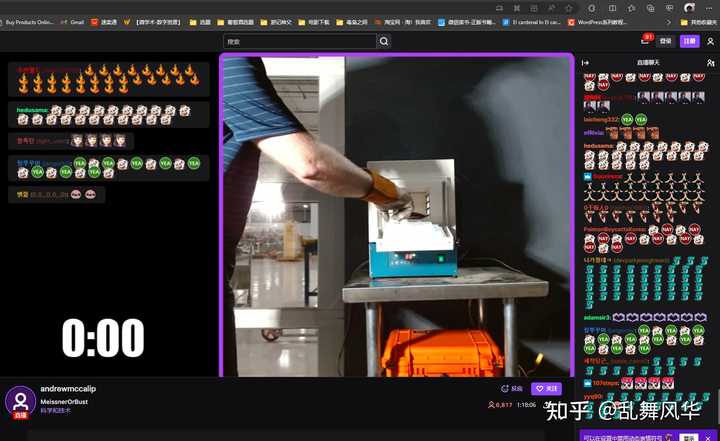
Task: Open the other bookmarks folder at bar end
Action: pyautogui.click(x=699, y=22)
